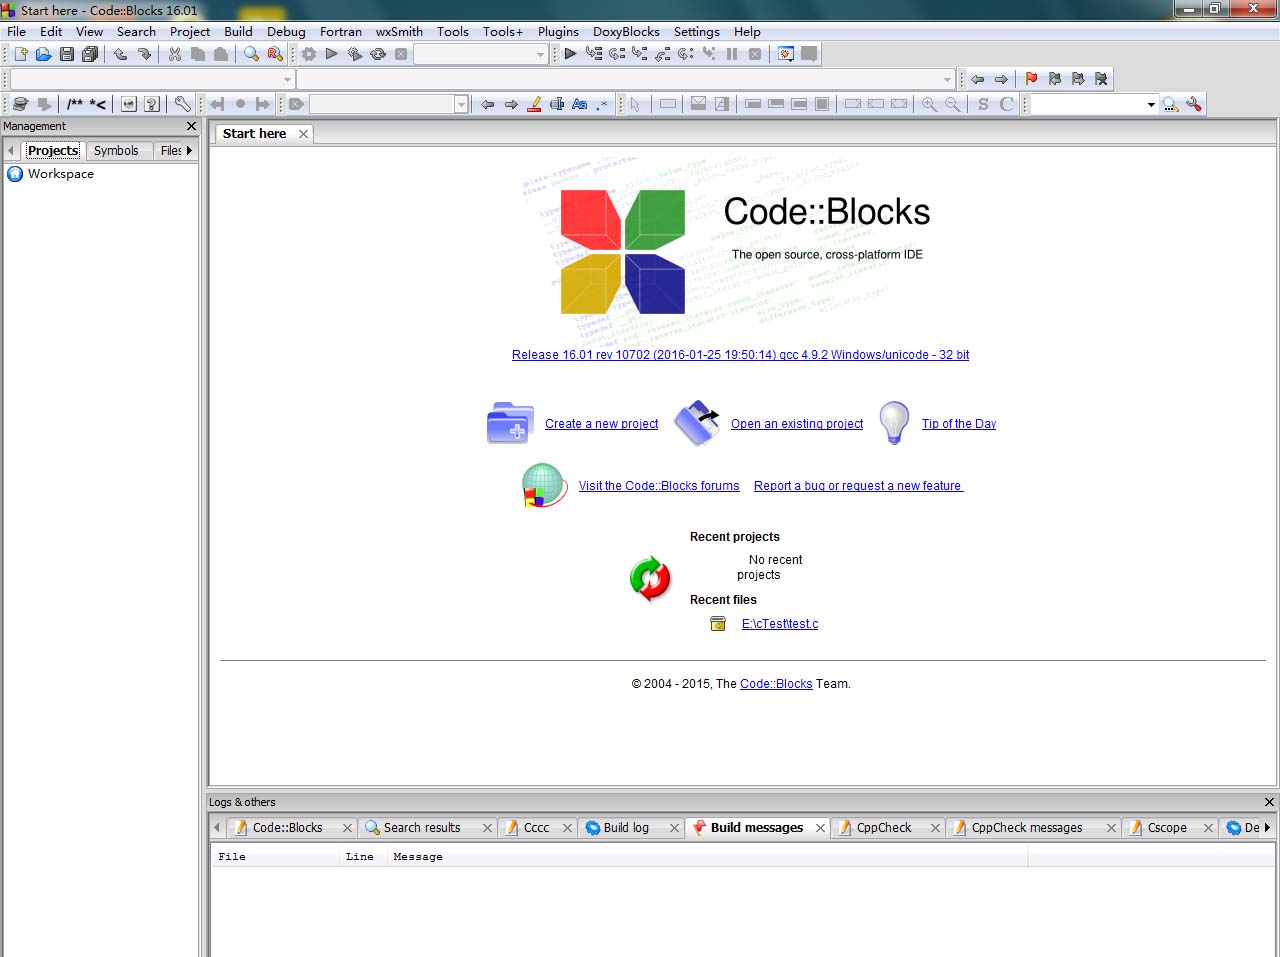Image resolution: width=1280 pixels, height=957 pixels.
Task: Click the DoxyBlocks wrench preferences icon
Action: pos(182,104)
